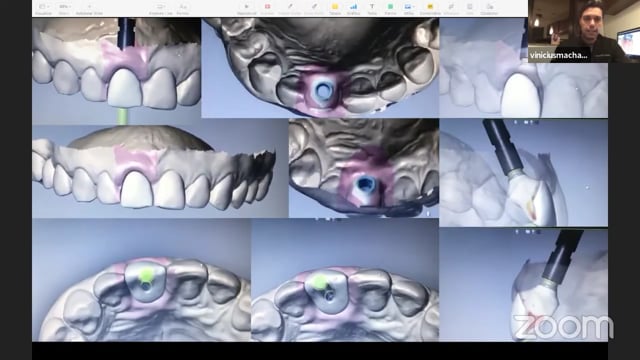Open the Zoom percentage dropdown
This screenshot has width=640, height=360.
64,7
